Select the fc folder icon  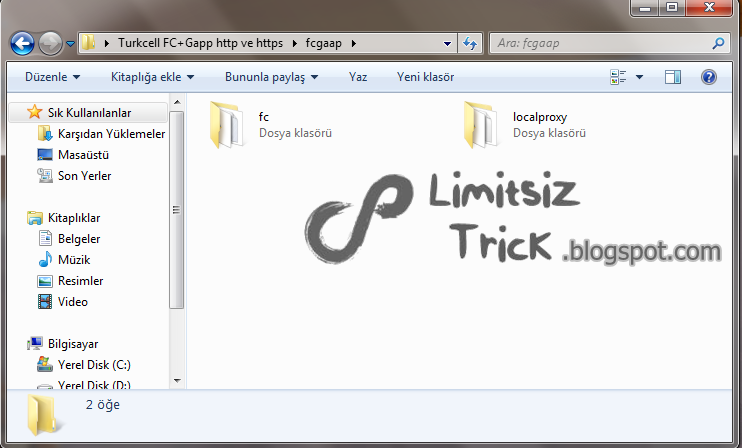[227, 124]
